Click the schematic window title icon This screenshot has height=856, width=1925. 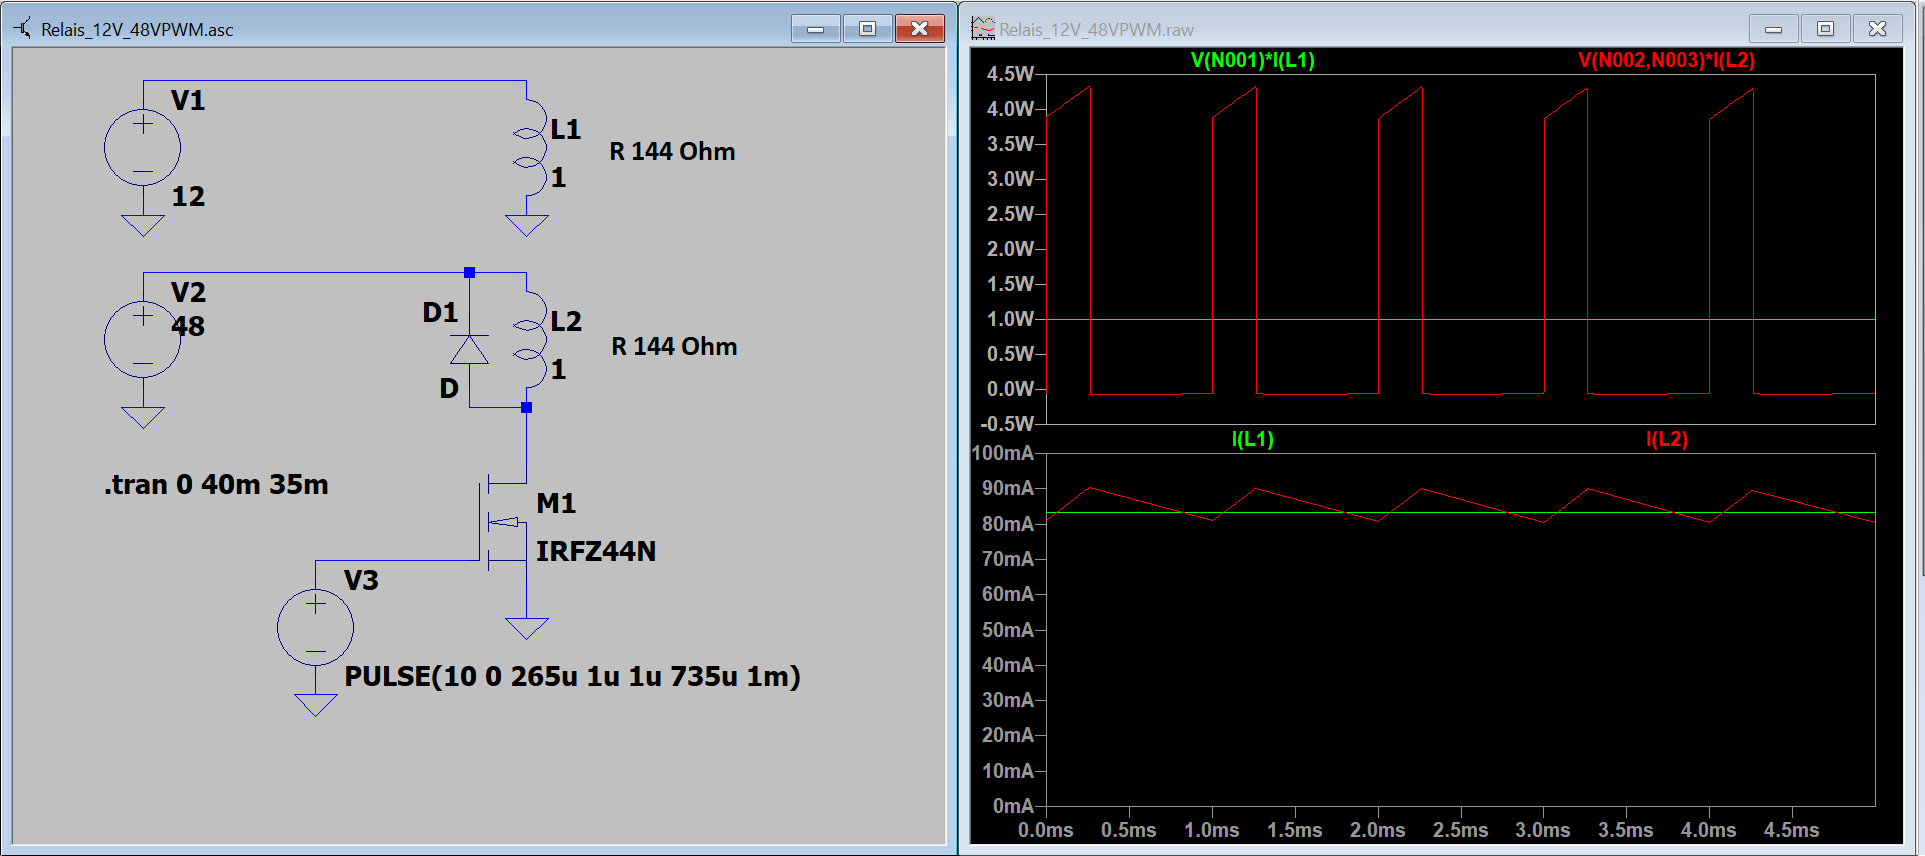(x=23, y=29)
